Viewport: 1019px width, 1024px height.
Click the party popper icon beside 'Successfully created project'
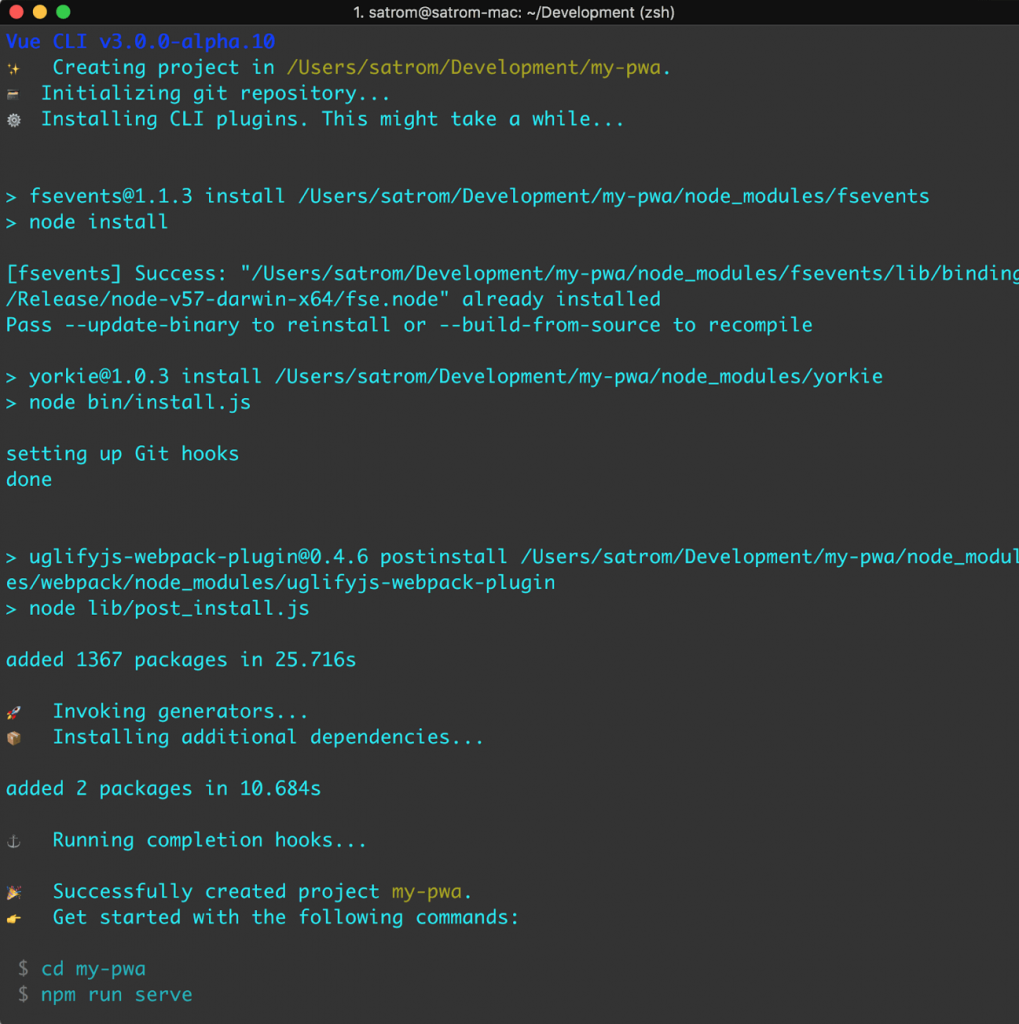pos(14,891)
